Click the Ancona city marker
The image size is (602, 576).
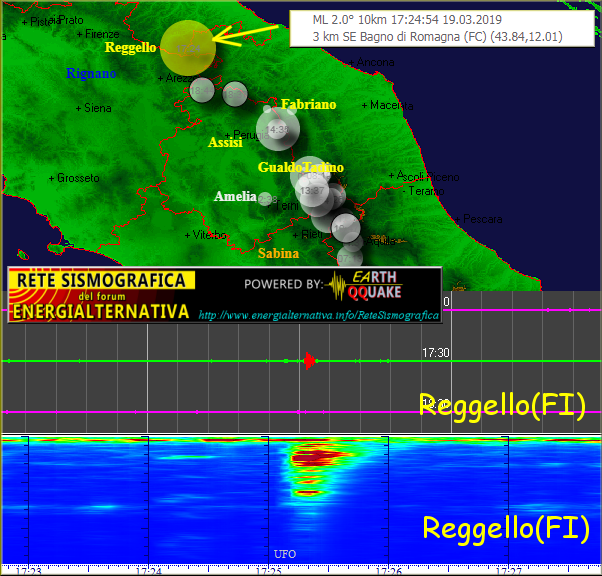[x=372, y=62]
